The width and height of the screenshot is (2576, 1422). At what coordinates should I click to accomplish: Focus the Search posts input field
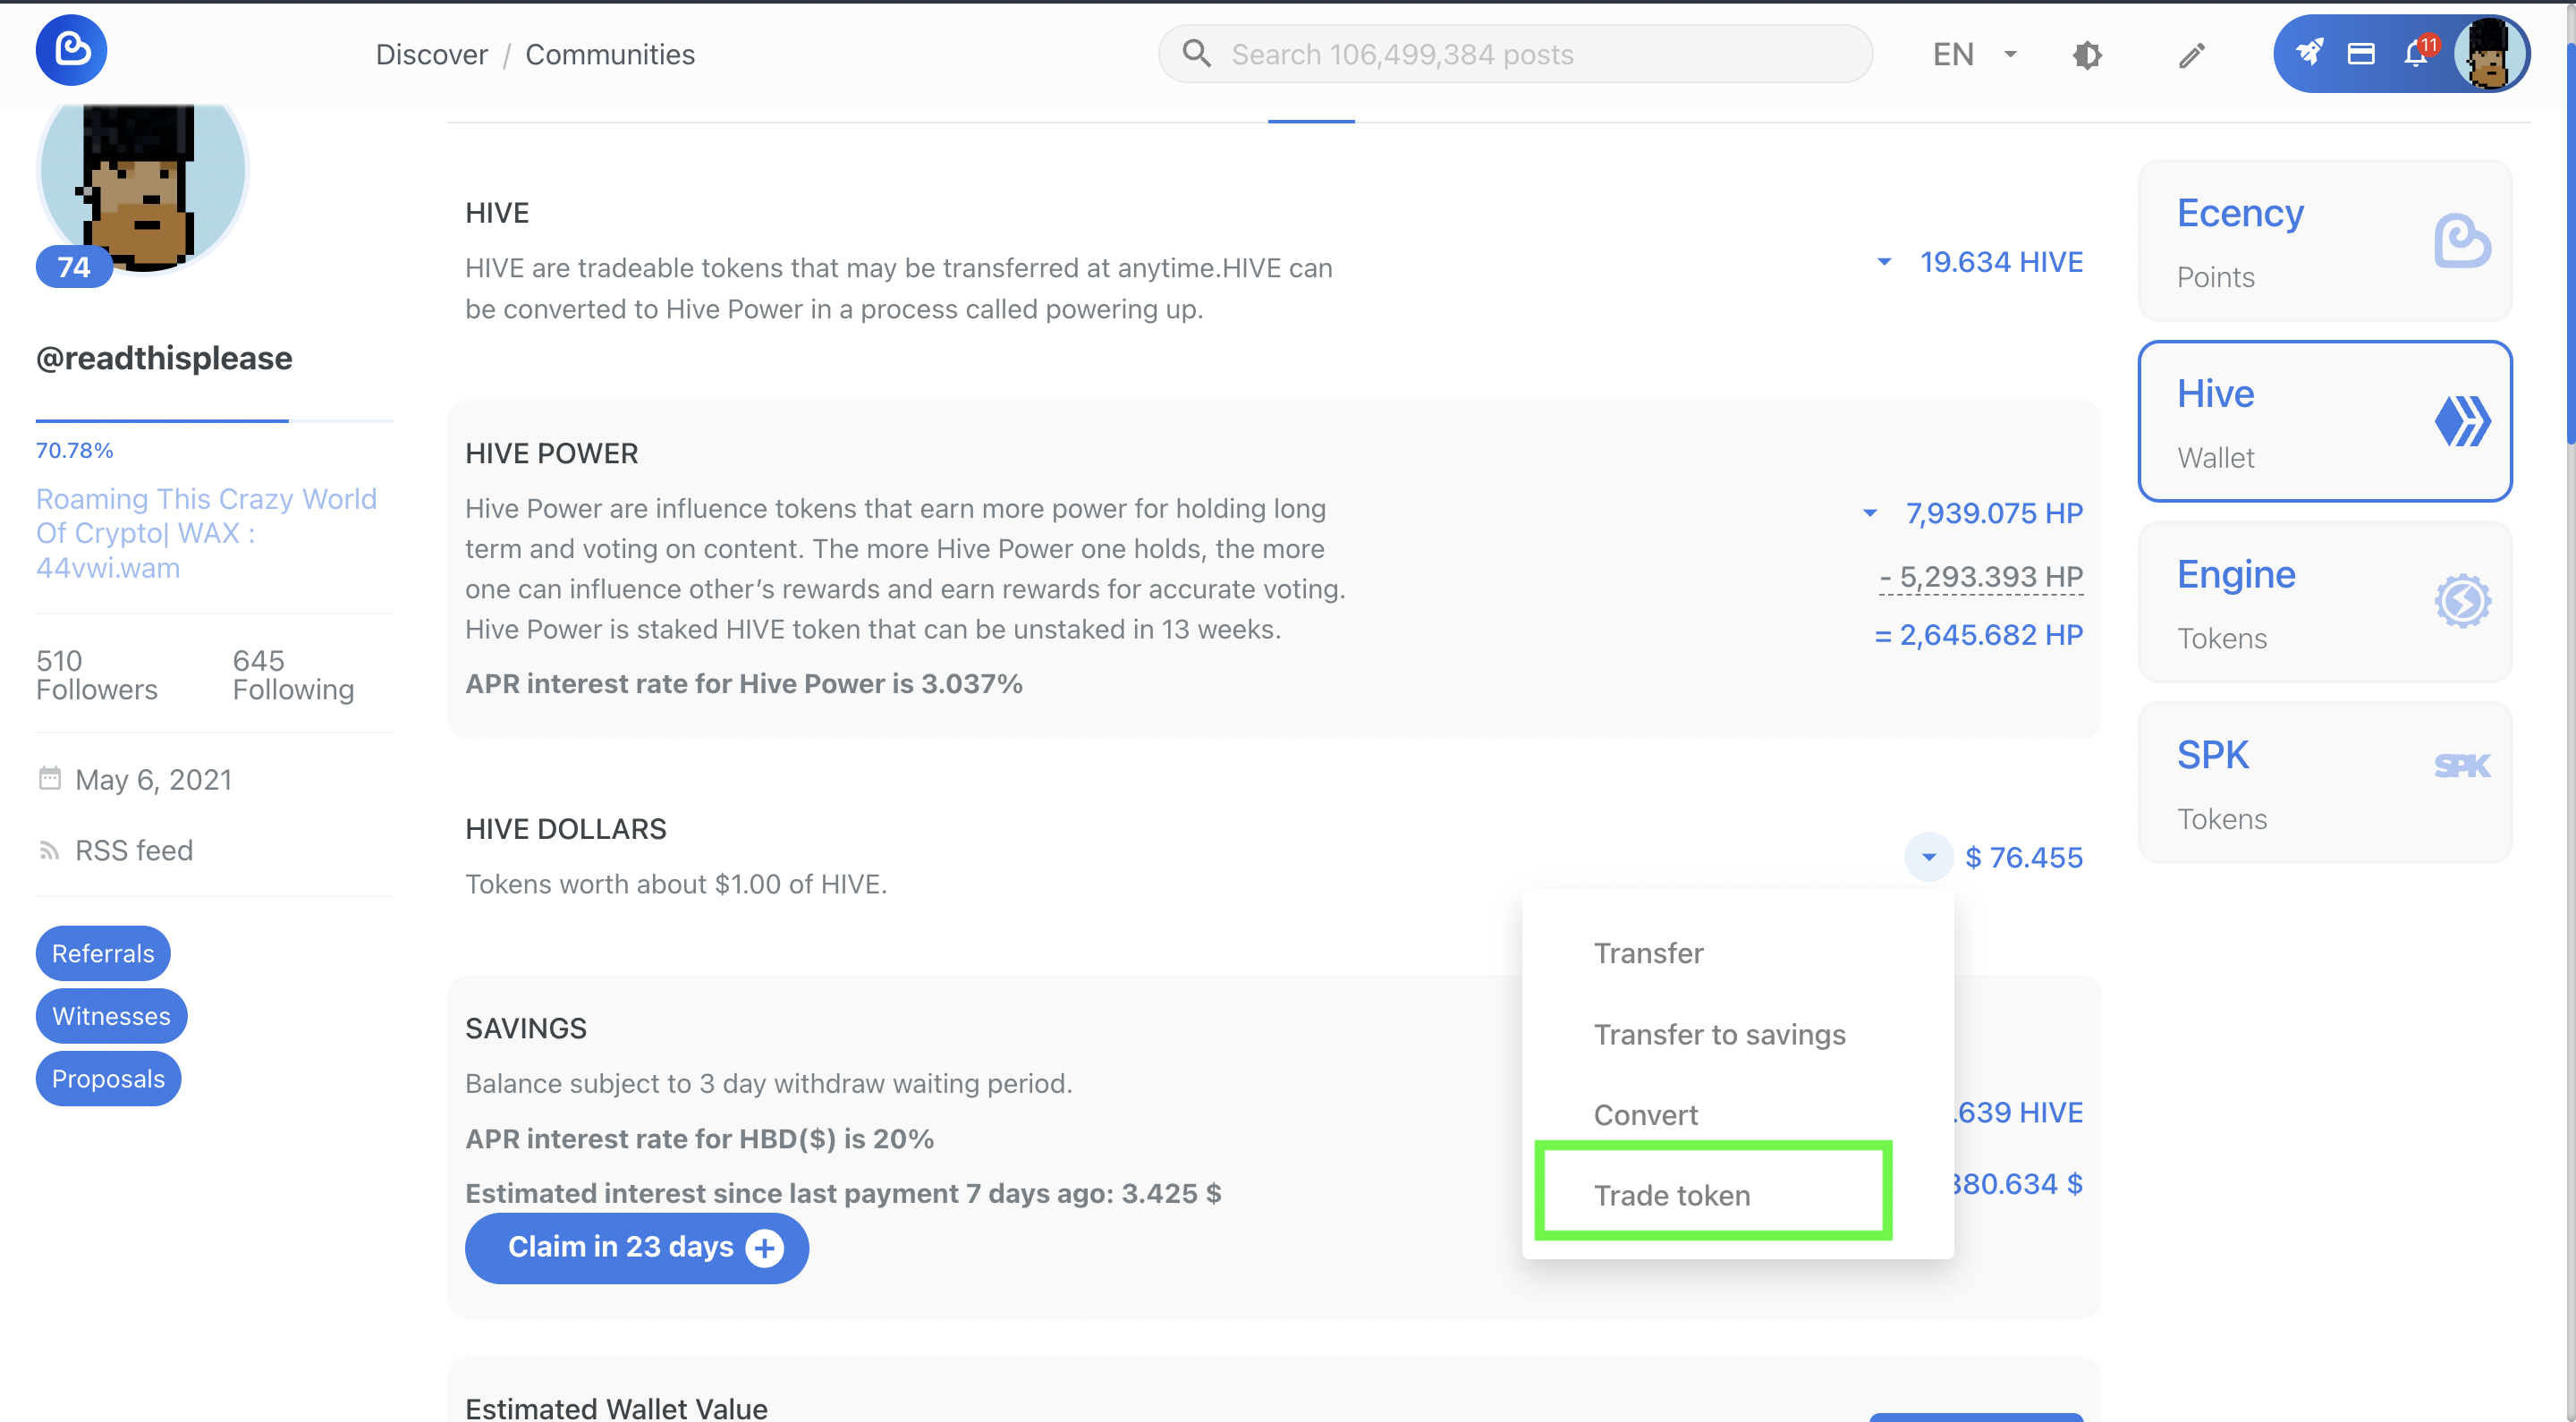point(1516,54)
